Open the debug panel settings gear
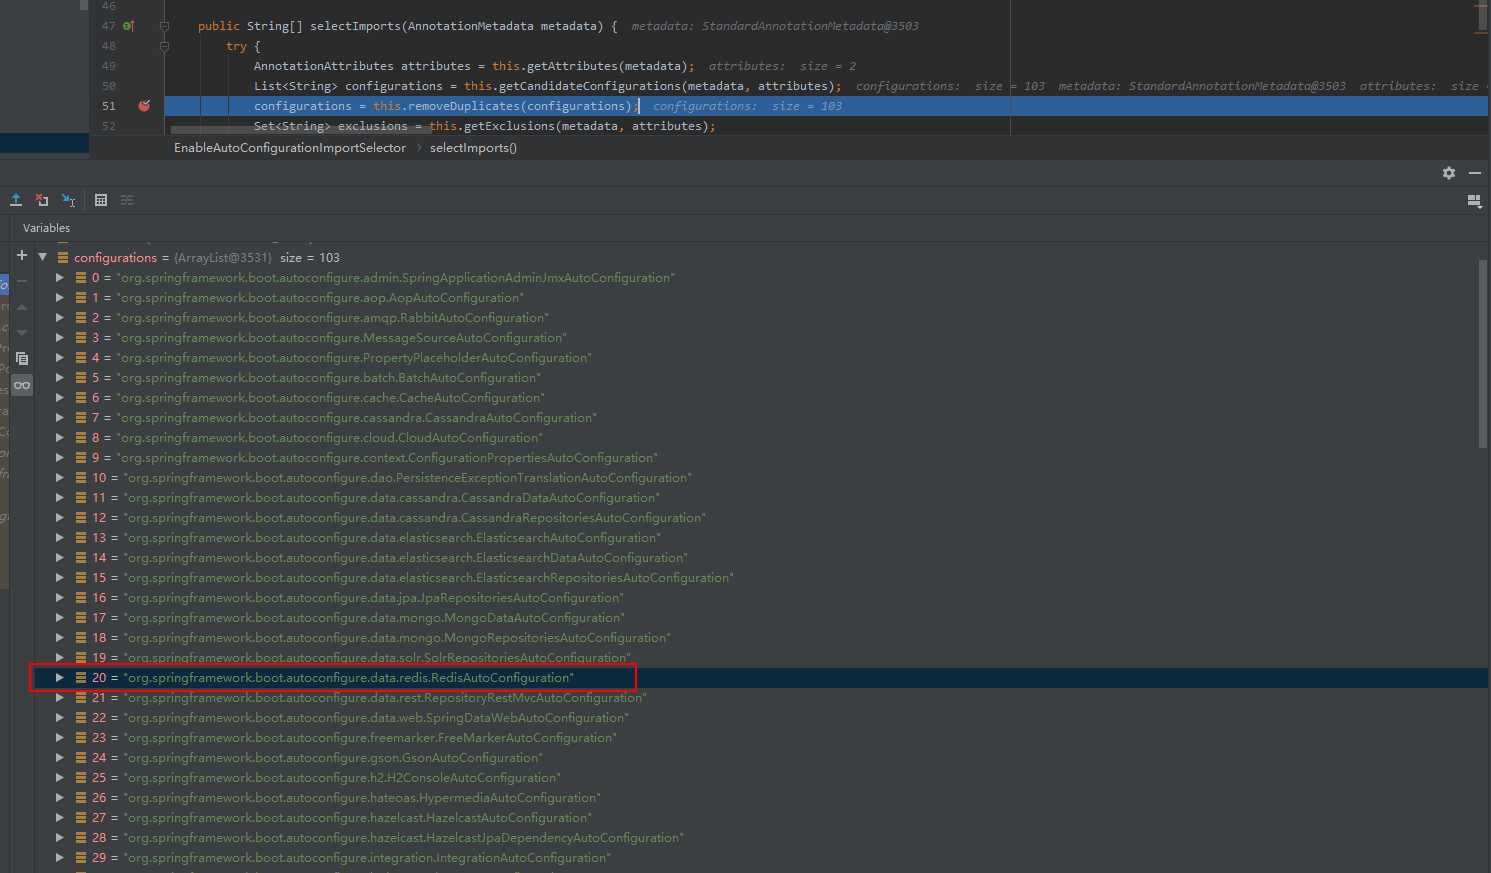The image size is (1491, 873). coord(1449,173)
